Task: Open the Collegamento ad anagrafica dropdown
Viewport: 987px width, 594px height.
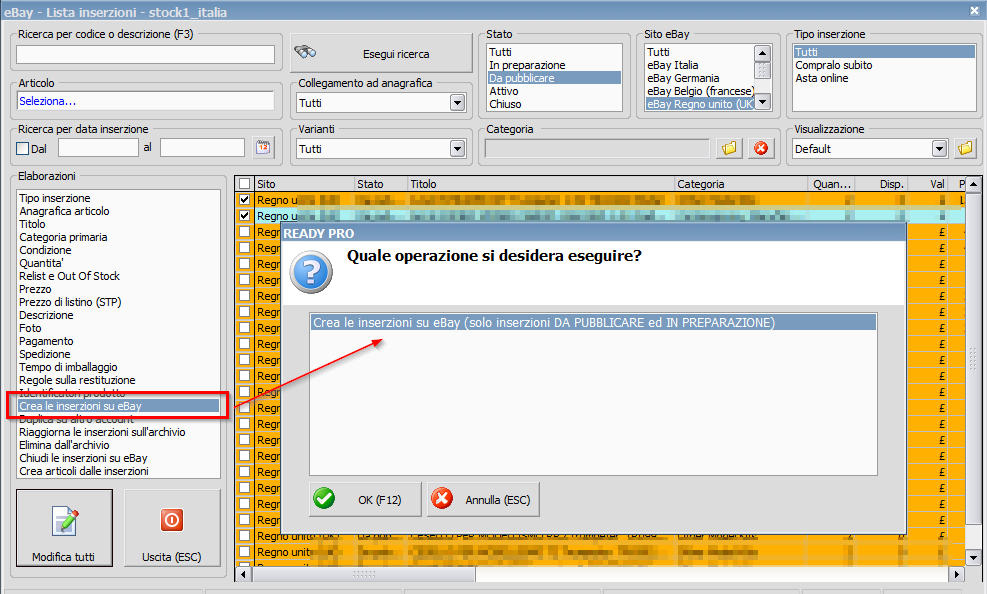Action: (x=458, y=103)
